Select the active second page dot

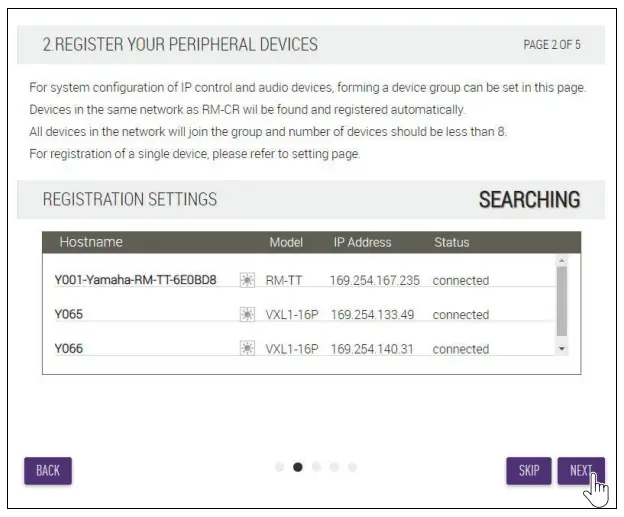point(298,467)
